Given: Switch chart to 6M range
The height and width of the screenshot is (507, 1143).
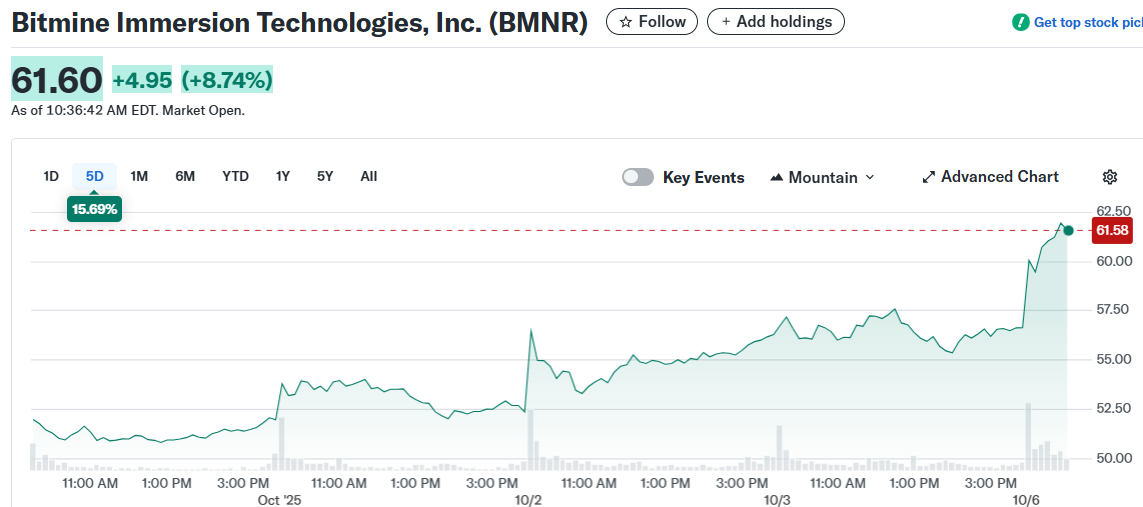Looking at the screenshot, I should (185, 176).
